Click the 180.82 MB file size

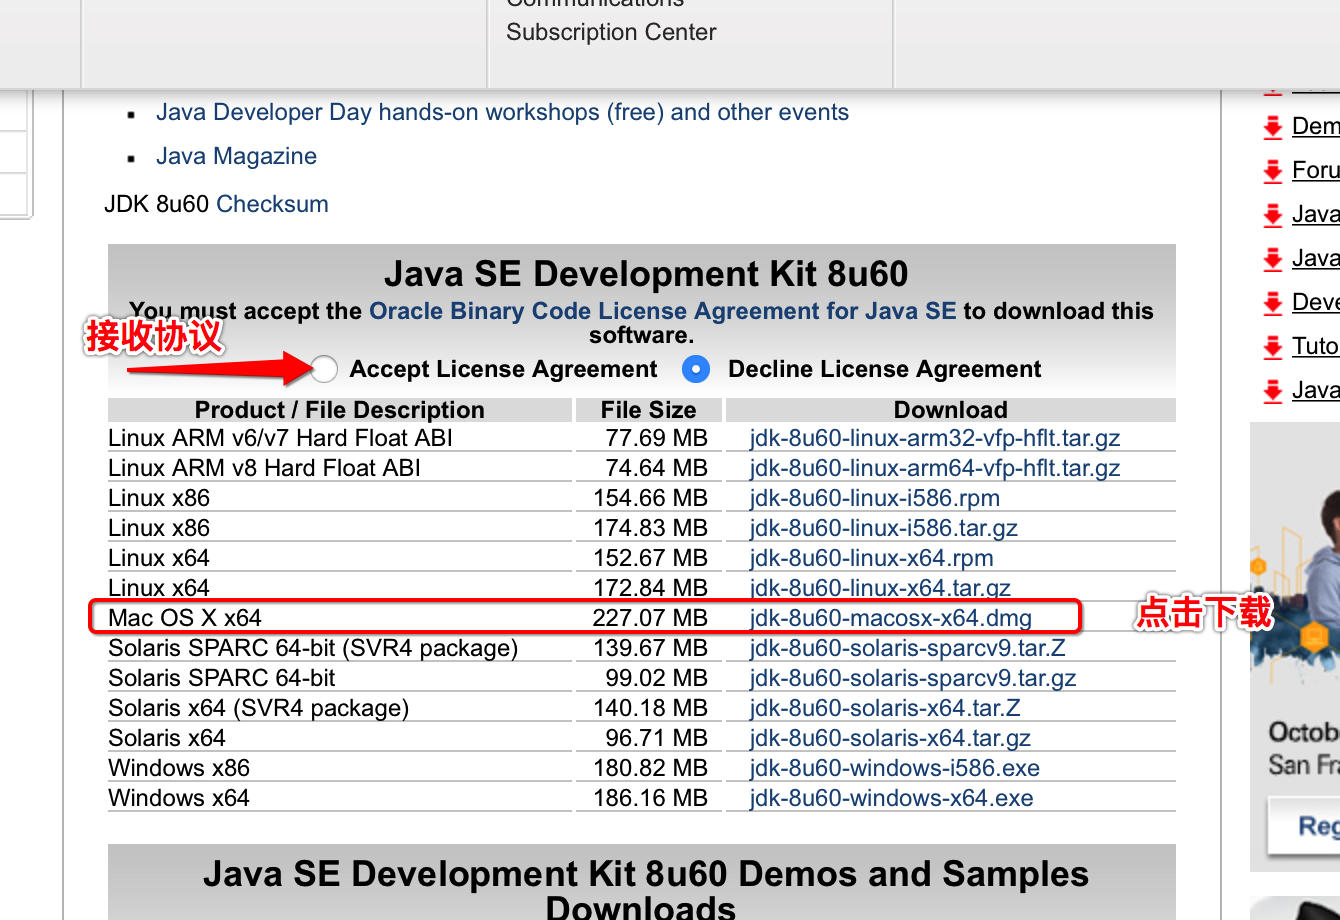650,768
